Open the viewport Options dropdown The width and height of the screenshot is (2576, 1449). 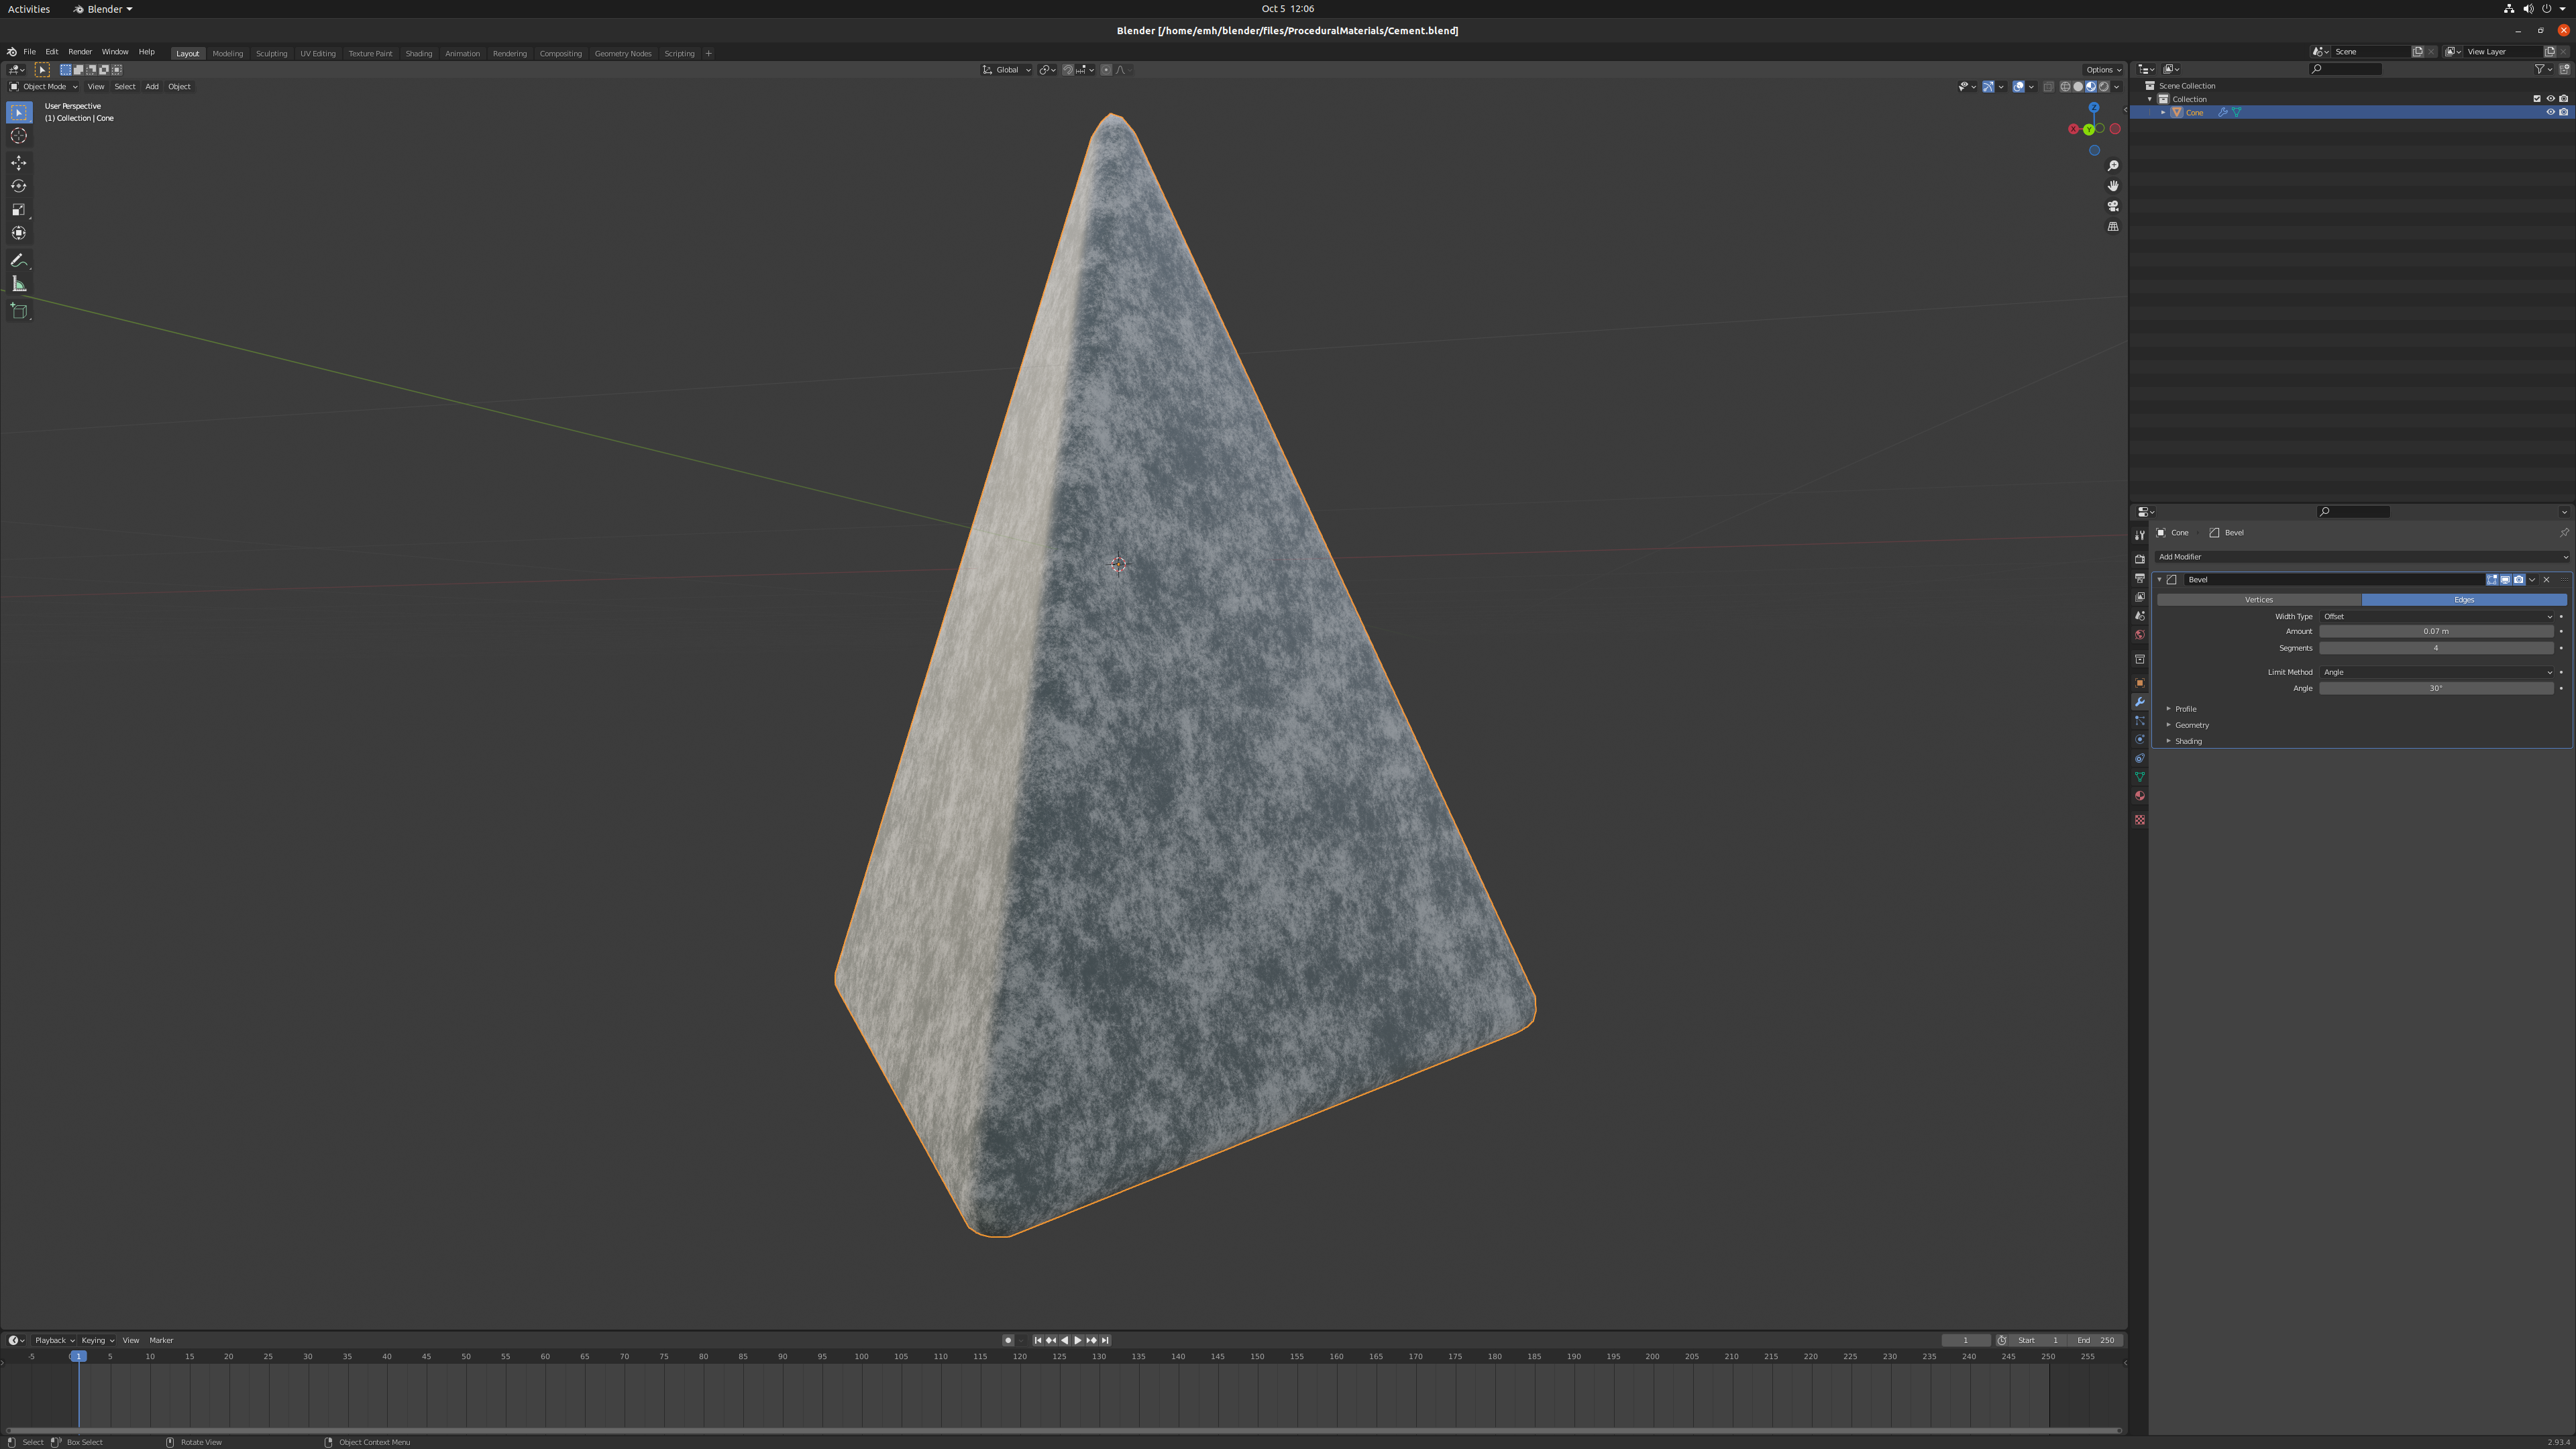2103,70
